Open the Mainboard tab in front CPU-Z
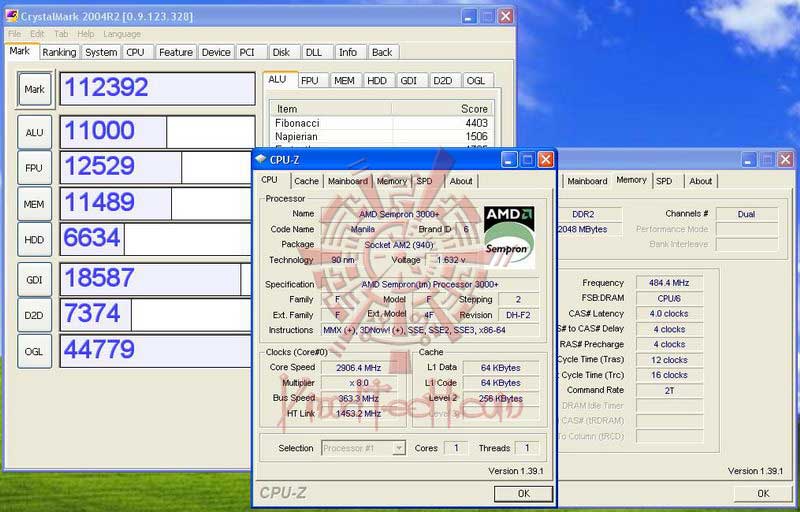 point(347,181)
